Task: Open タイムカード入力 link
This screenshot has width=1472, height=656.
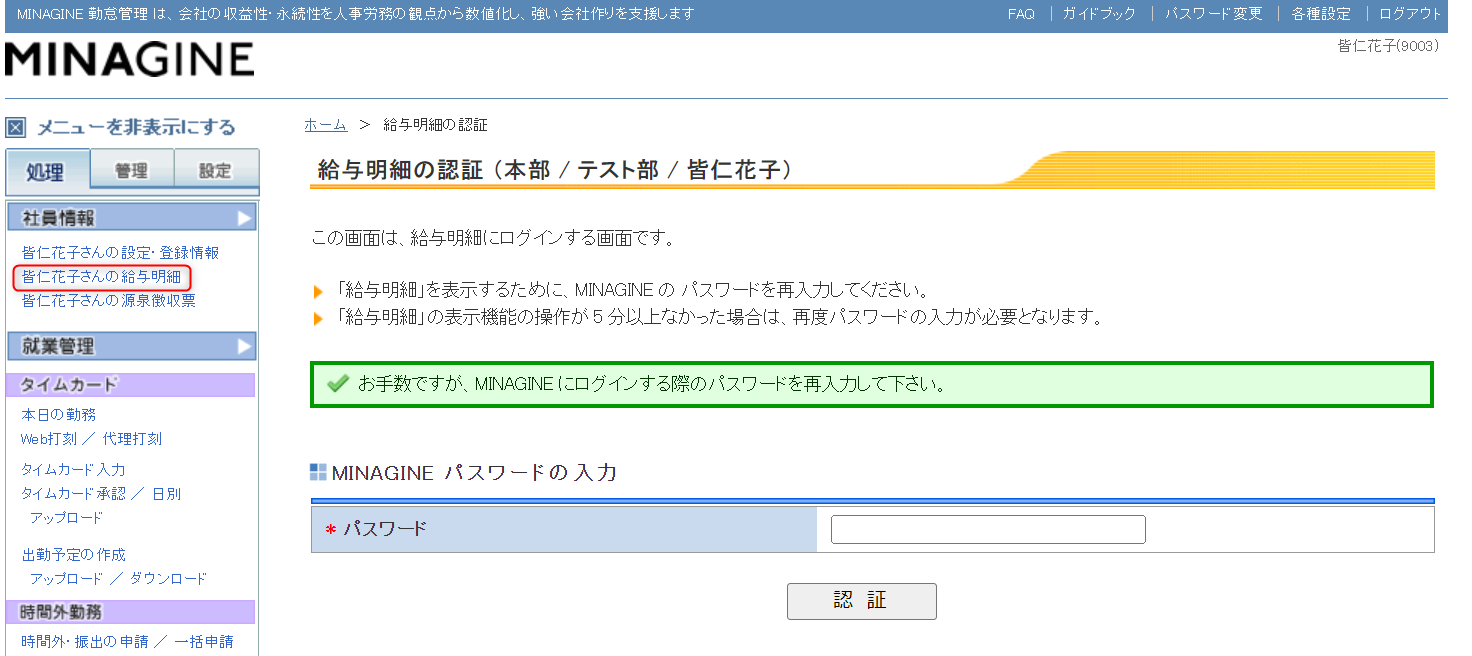Action: pyautogui.click(x=73, y=470)
